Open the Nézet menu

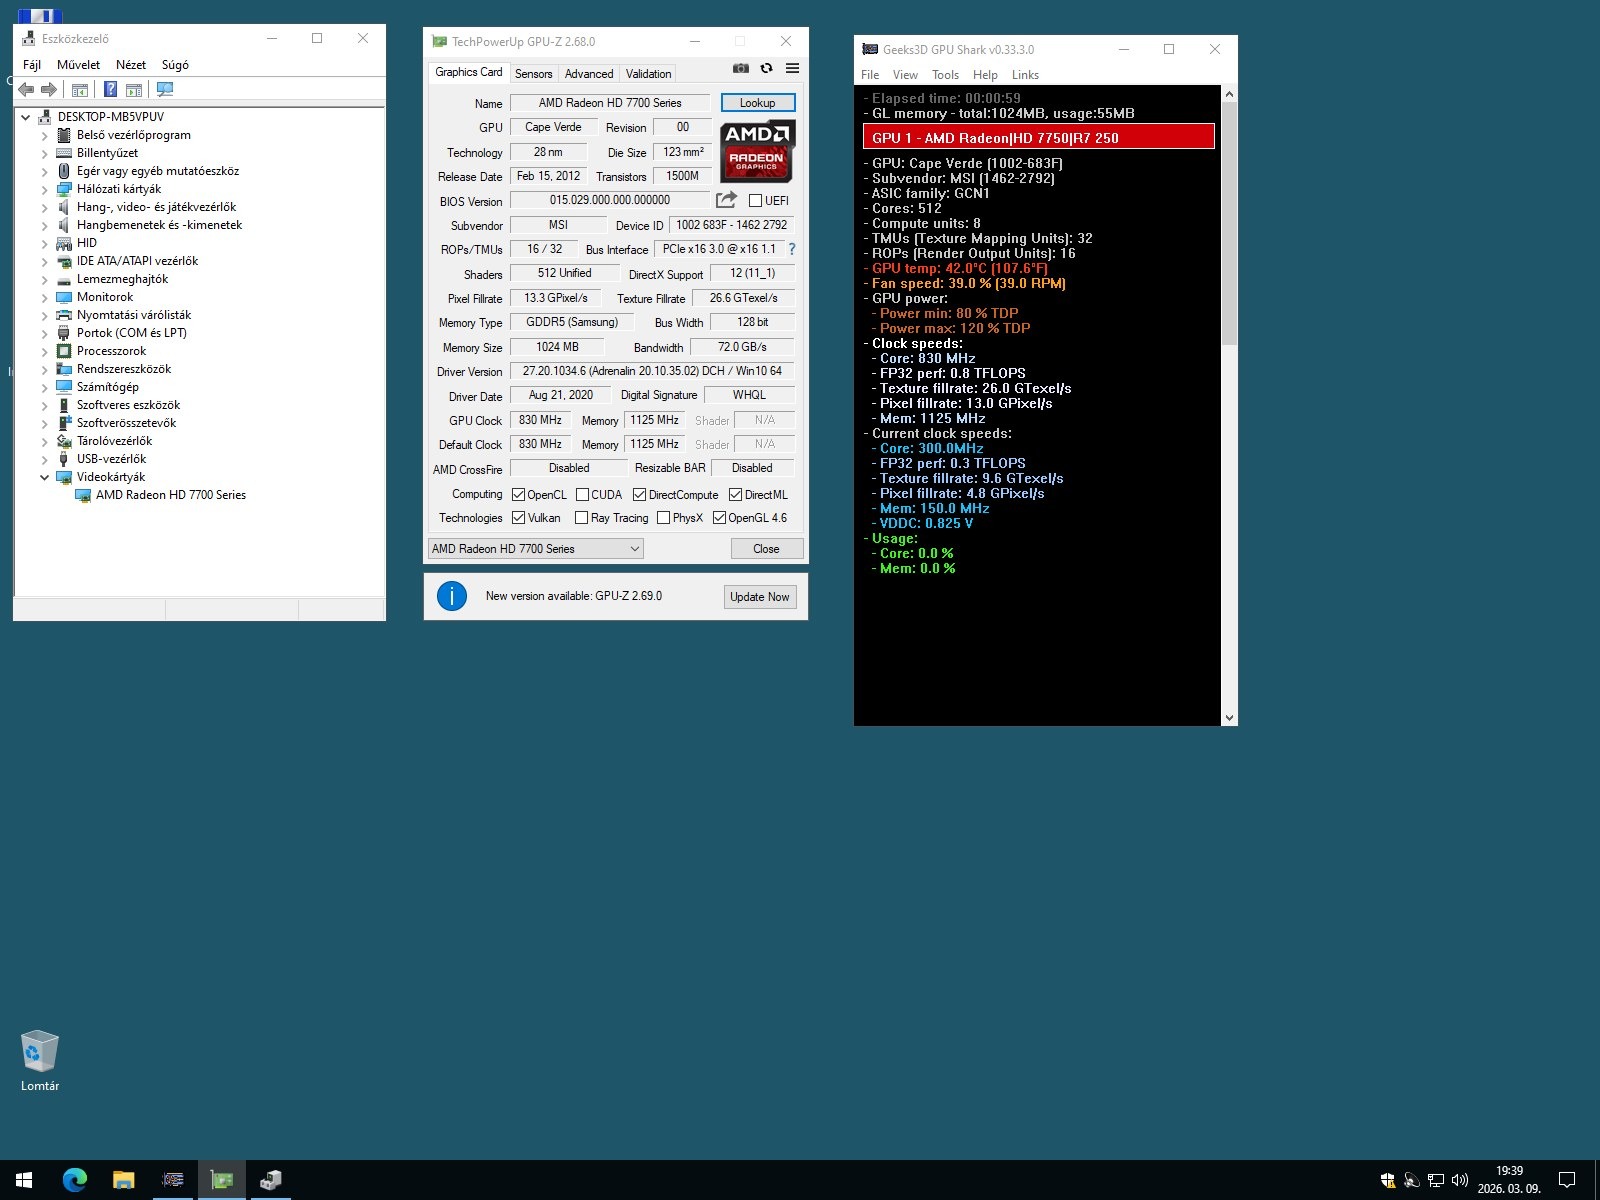(x=131, y=65)
